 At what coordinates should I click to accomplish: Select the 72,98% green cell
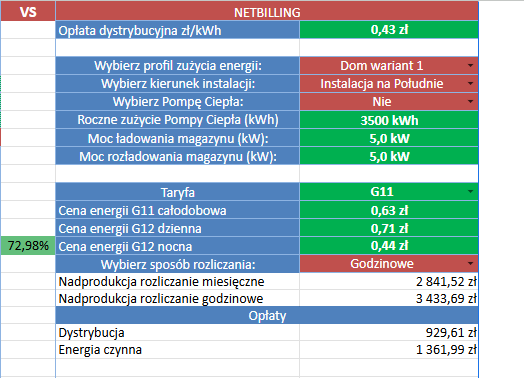click(x=28, y=246)
